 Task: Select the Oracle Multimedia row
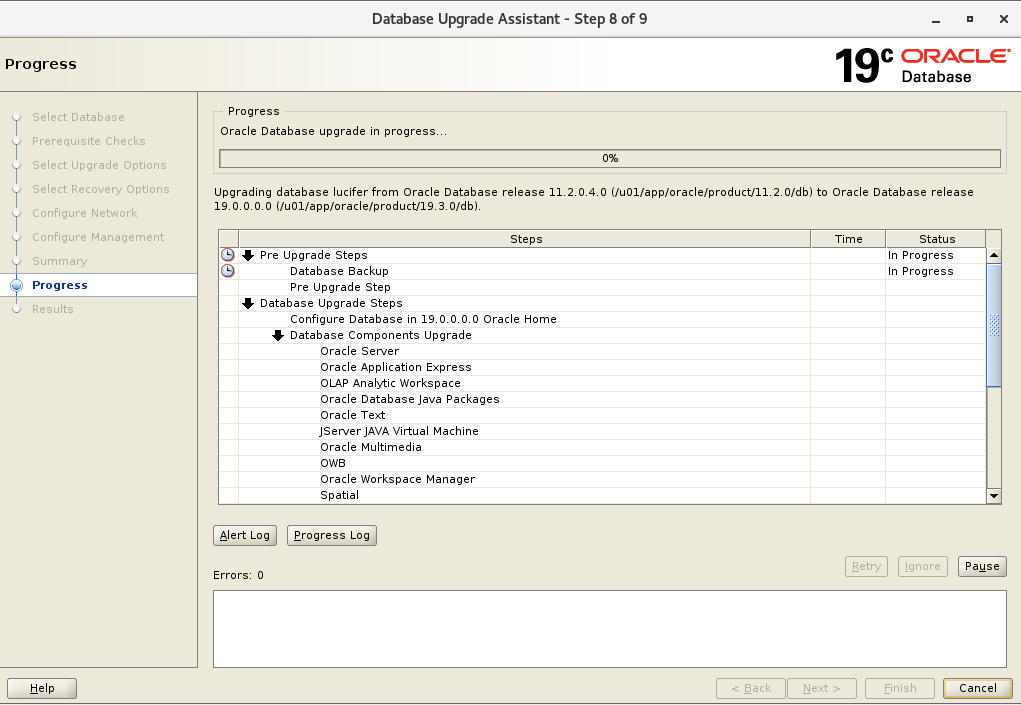(602, 447)
